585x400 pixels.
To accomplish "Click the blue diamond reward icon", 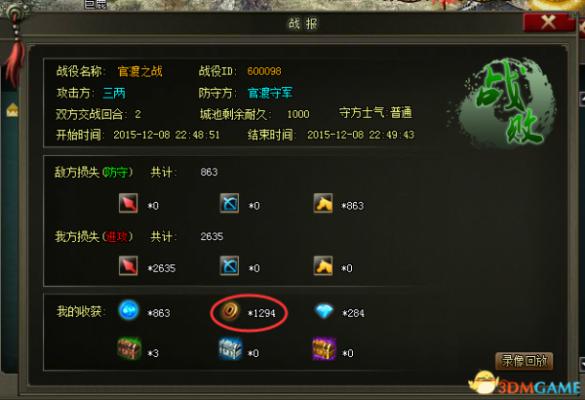I will point(324,311).
